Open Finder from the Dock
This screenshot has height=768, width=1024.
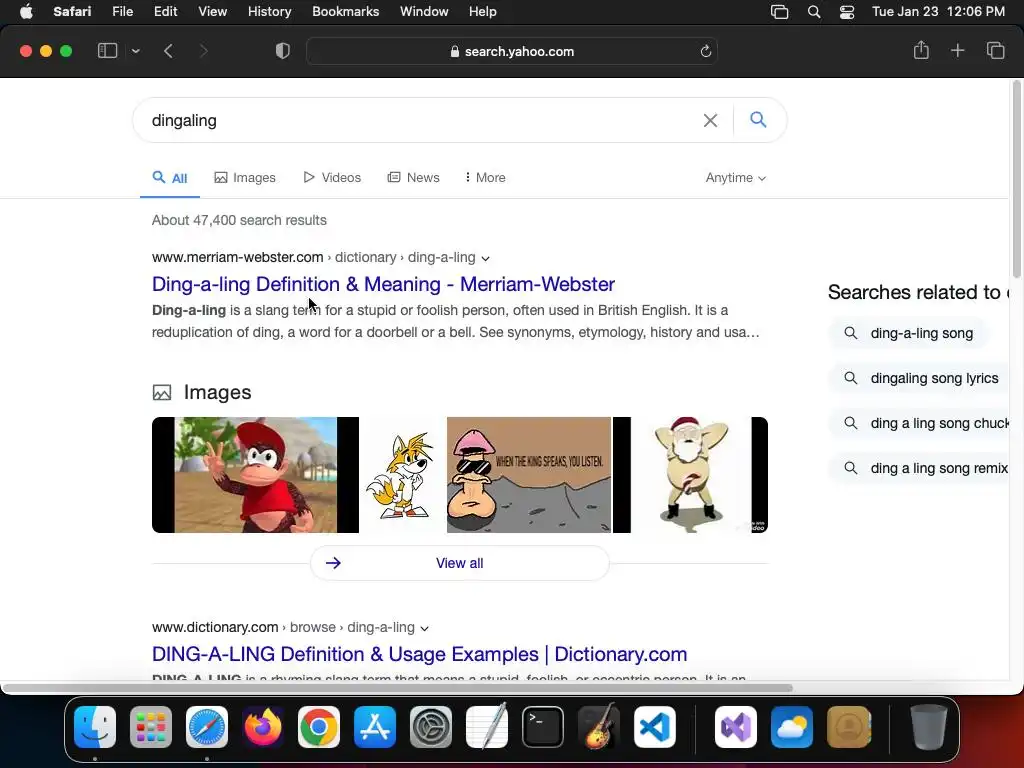pyautogui.click(x=95, y=726)
